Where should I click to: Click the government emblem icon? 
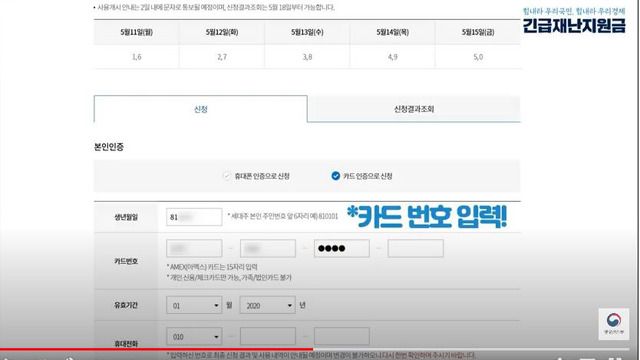(613, 324)
